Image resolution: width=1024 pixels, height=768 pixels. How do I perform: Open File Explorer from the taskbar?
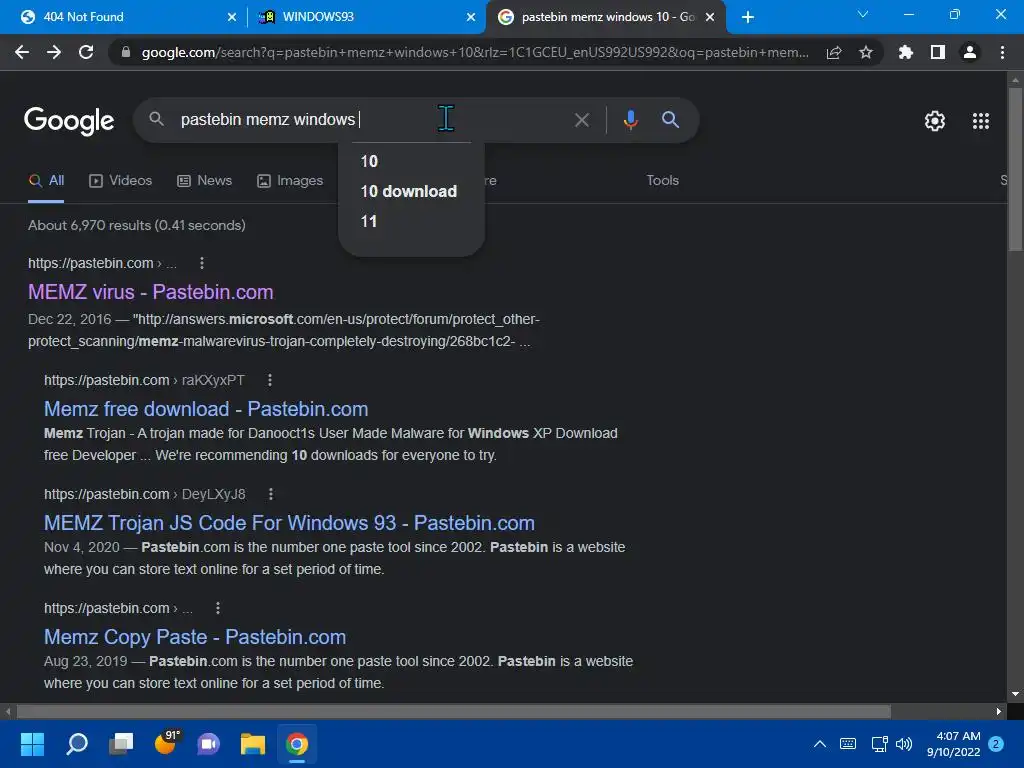(253, 744)
